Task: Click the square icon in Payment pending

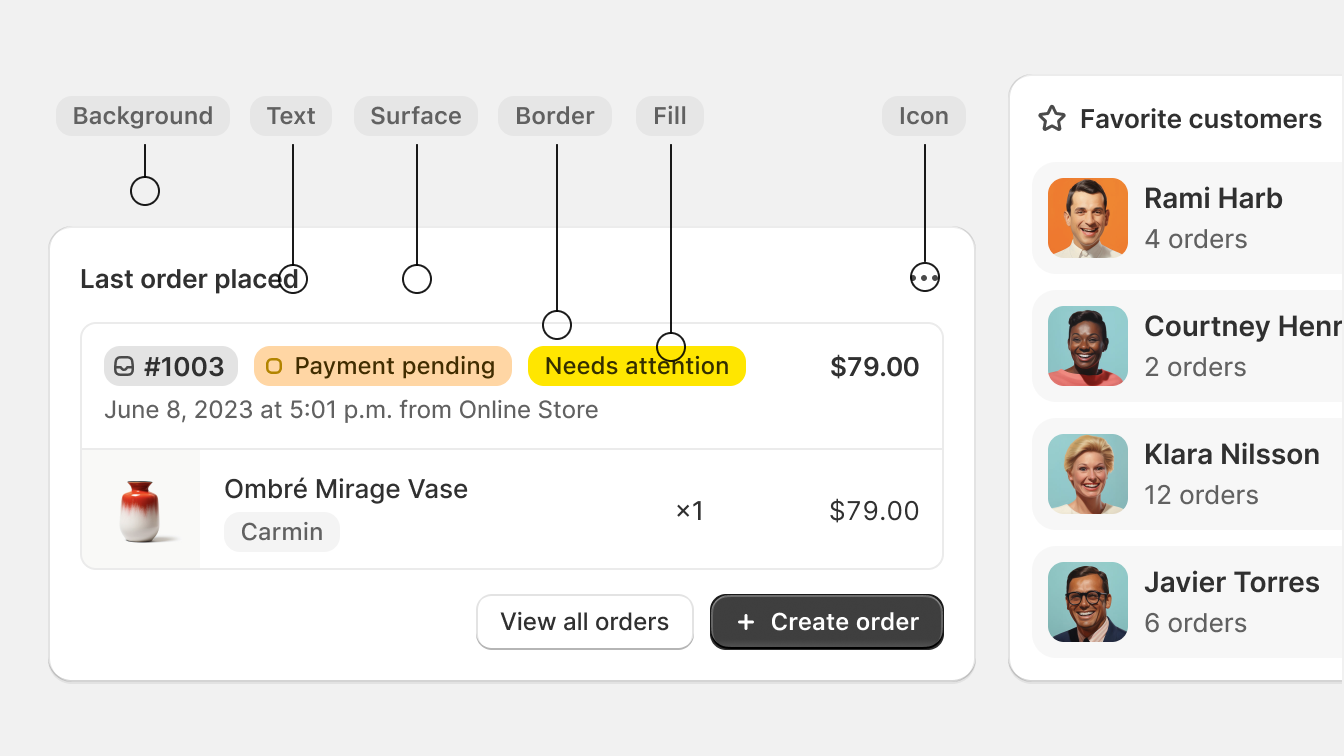Action: [x=274, y=366]
